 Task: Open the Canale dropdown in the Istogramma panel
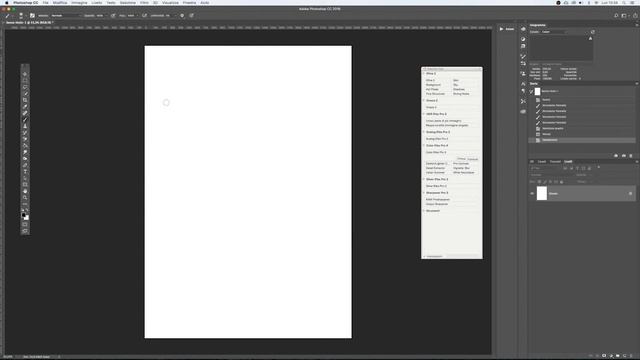click(x=554, y=32)
